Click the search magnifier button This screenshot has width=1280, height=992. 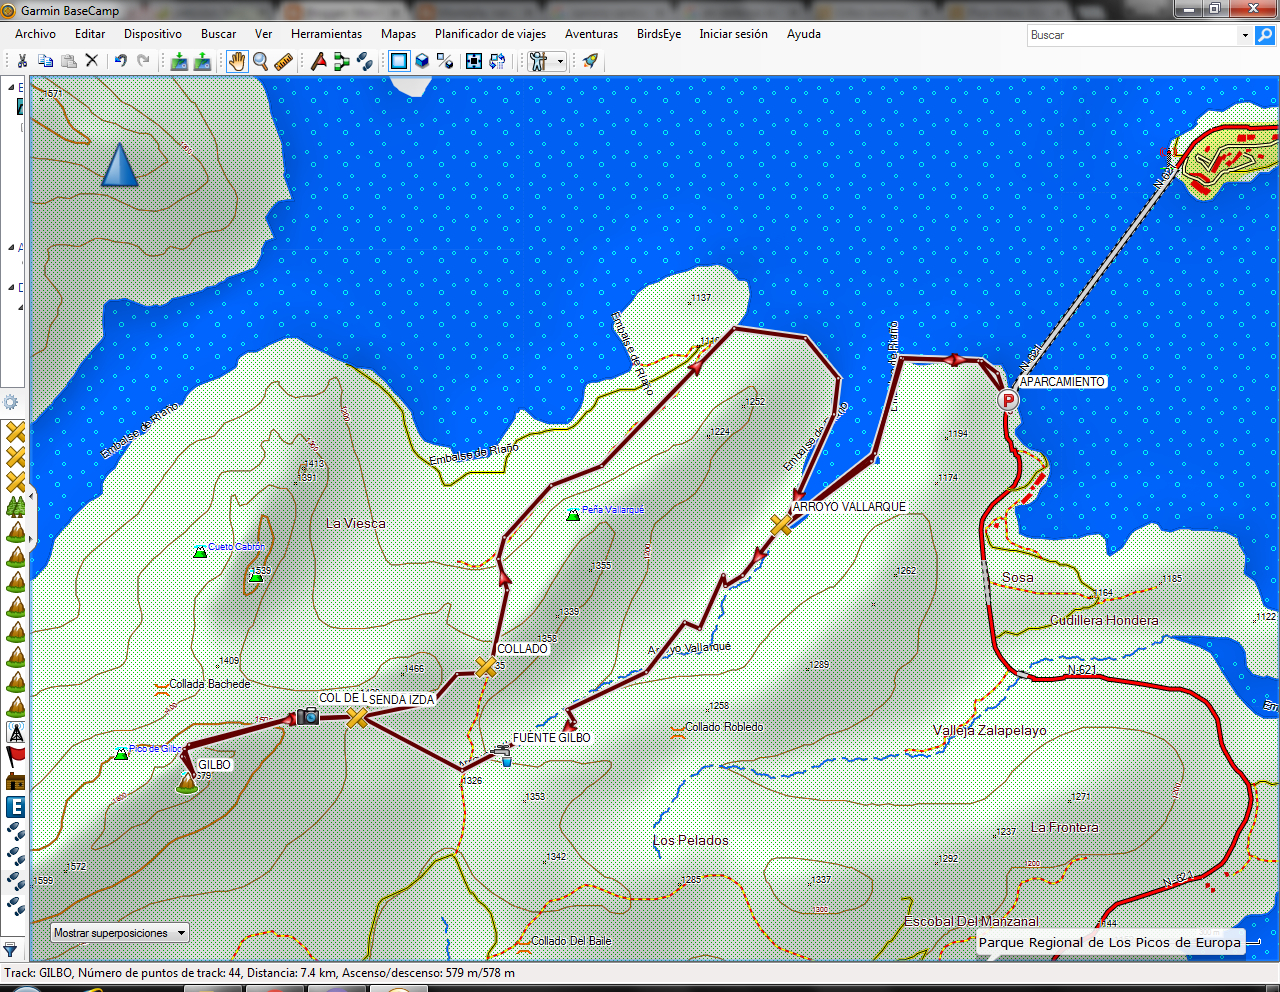(x=1265, y=35)
